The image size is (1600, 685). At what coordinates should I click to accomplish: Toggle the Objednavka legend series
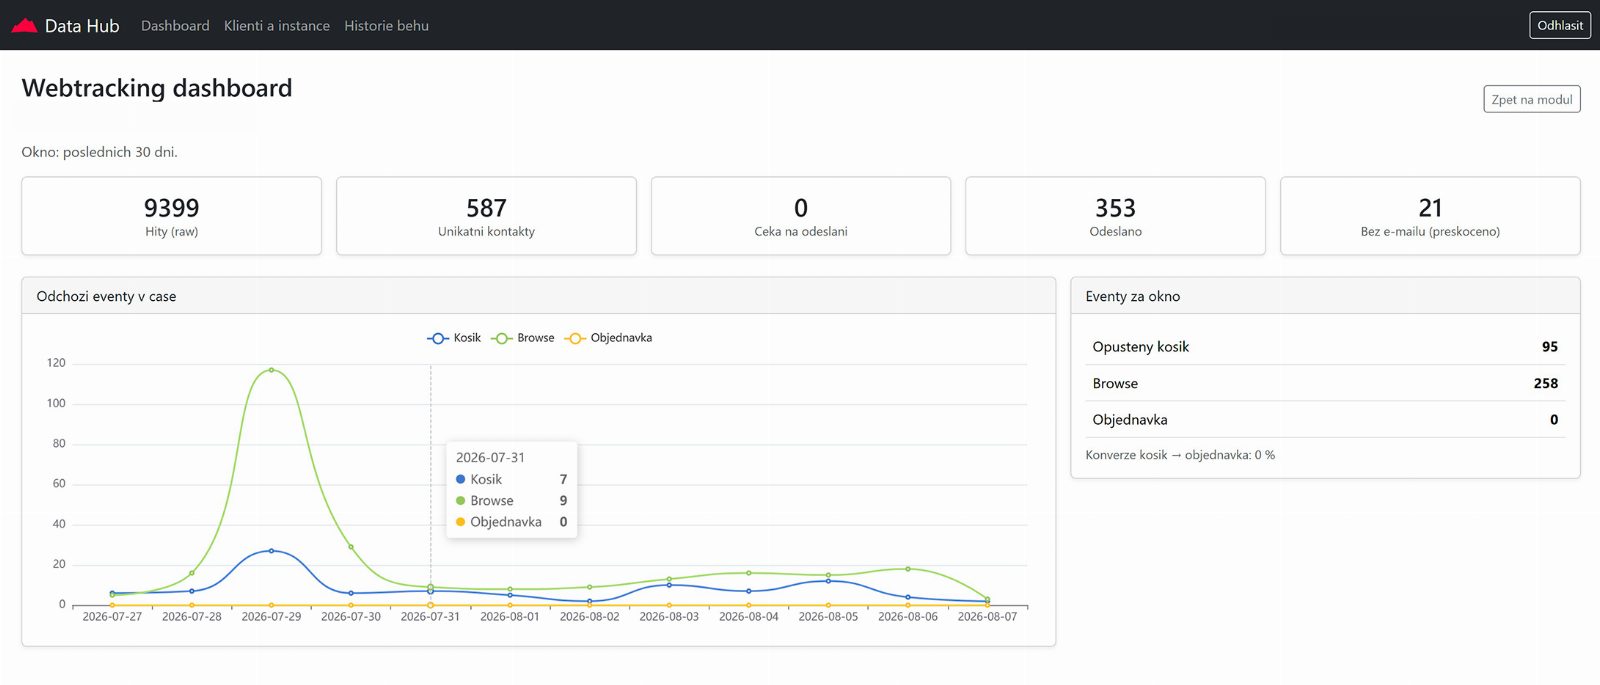[608, 338]
